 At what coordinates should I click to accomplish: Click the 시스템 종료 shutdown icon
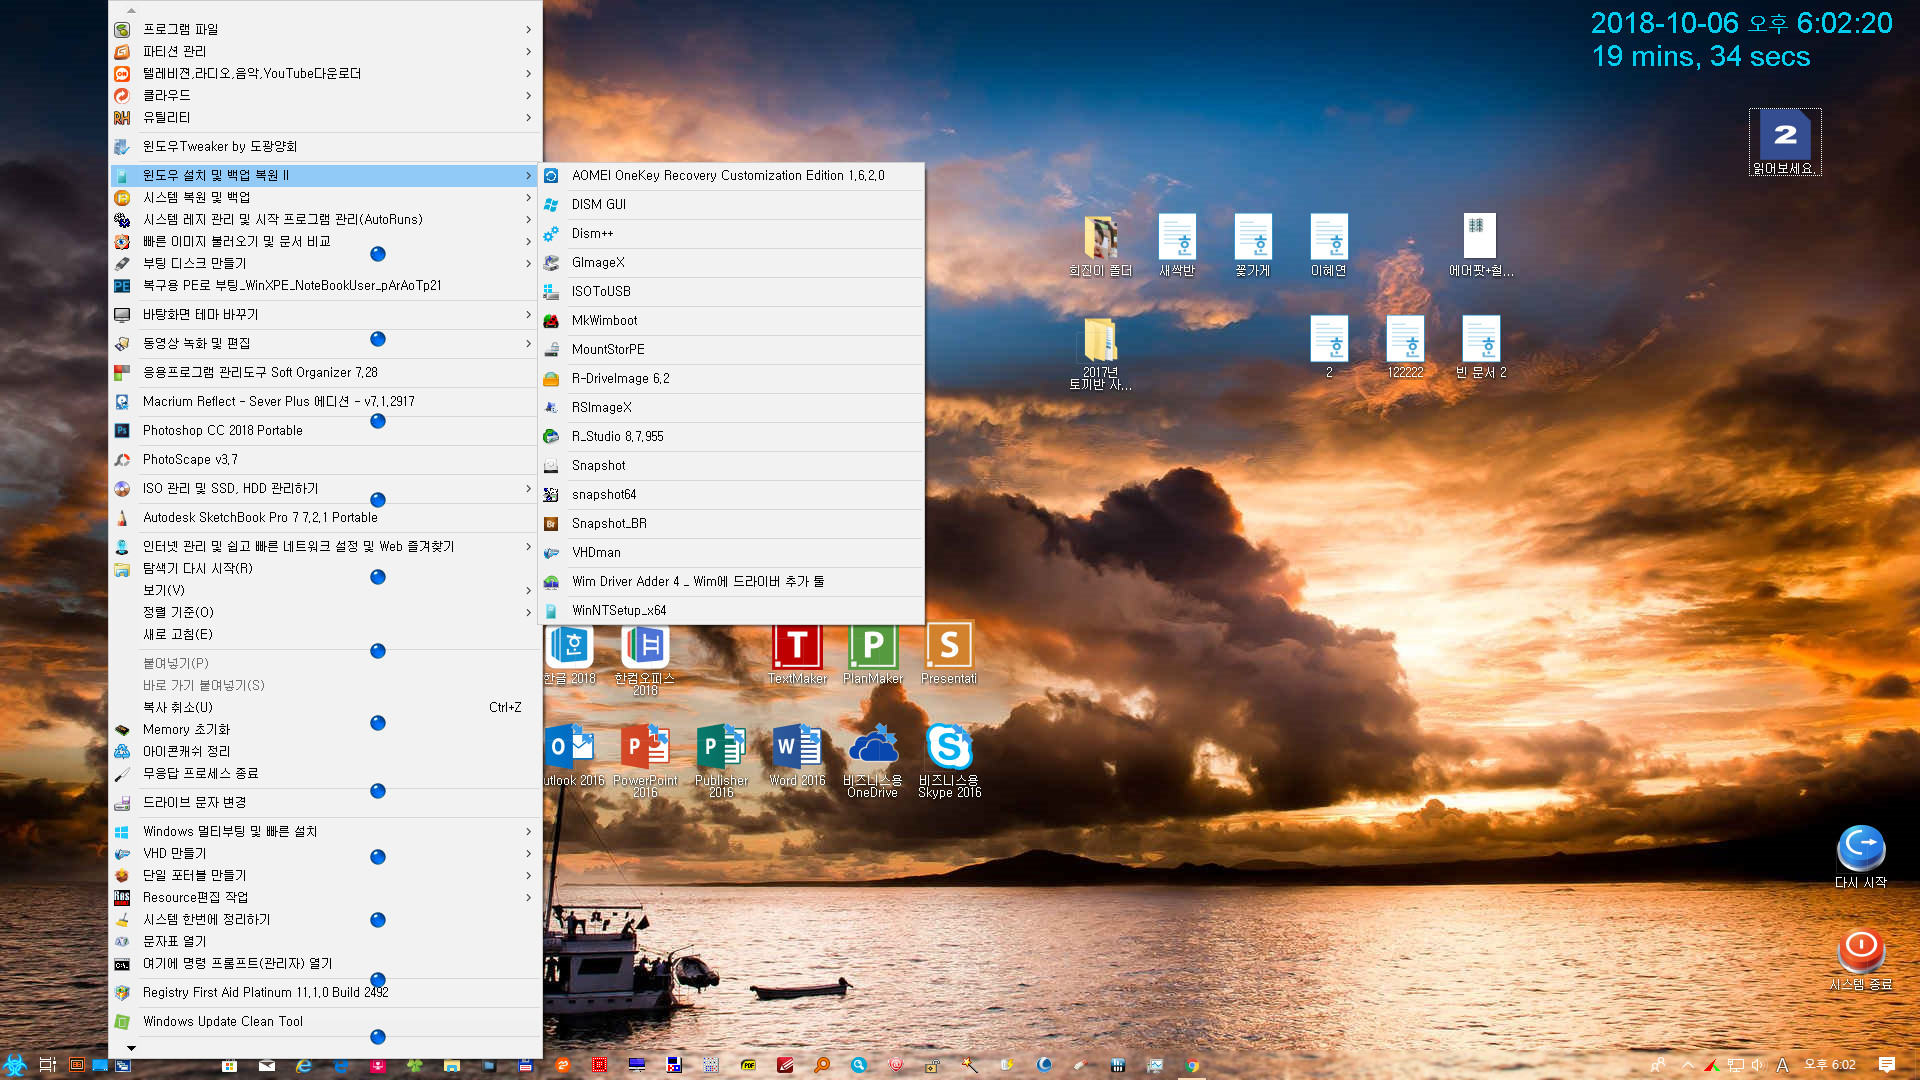1861,960
